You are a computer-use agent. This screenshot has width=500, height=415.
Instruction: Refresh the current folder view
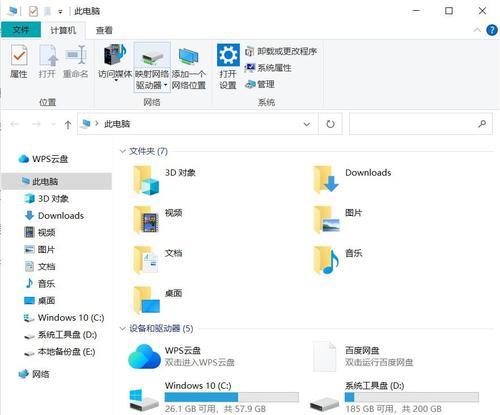(330, 124)
